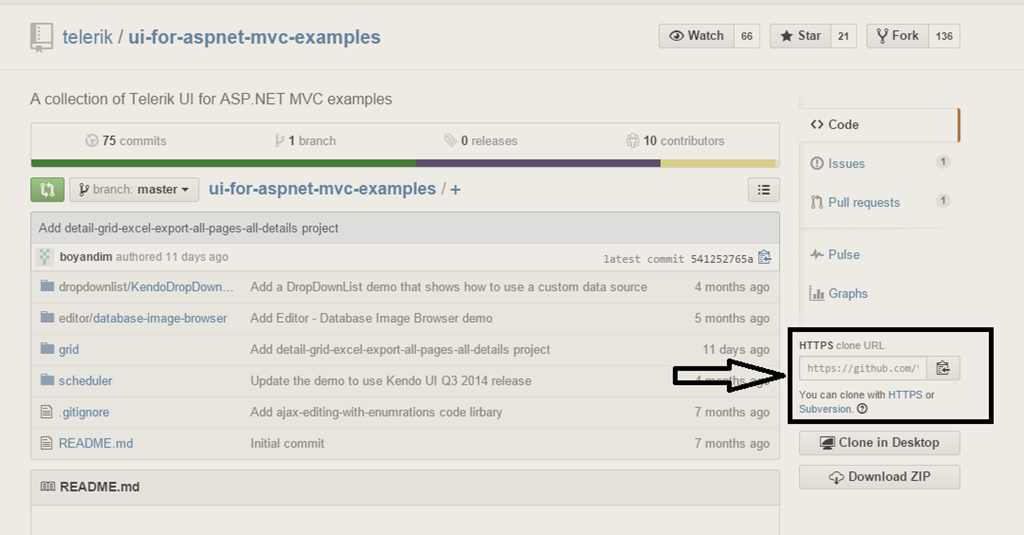The height and width of the screenshot is (535, 1024).
Task: Open the README.md file link
Action: [96, 444]
